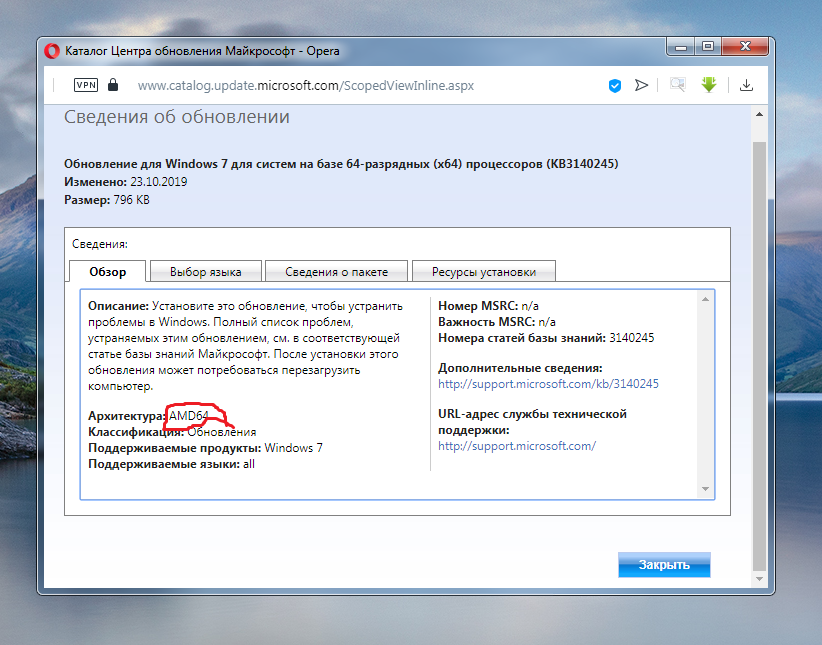Switch to the Выбор языка tab
This screenshot has height=645, width=822.
tap(206, 272)
